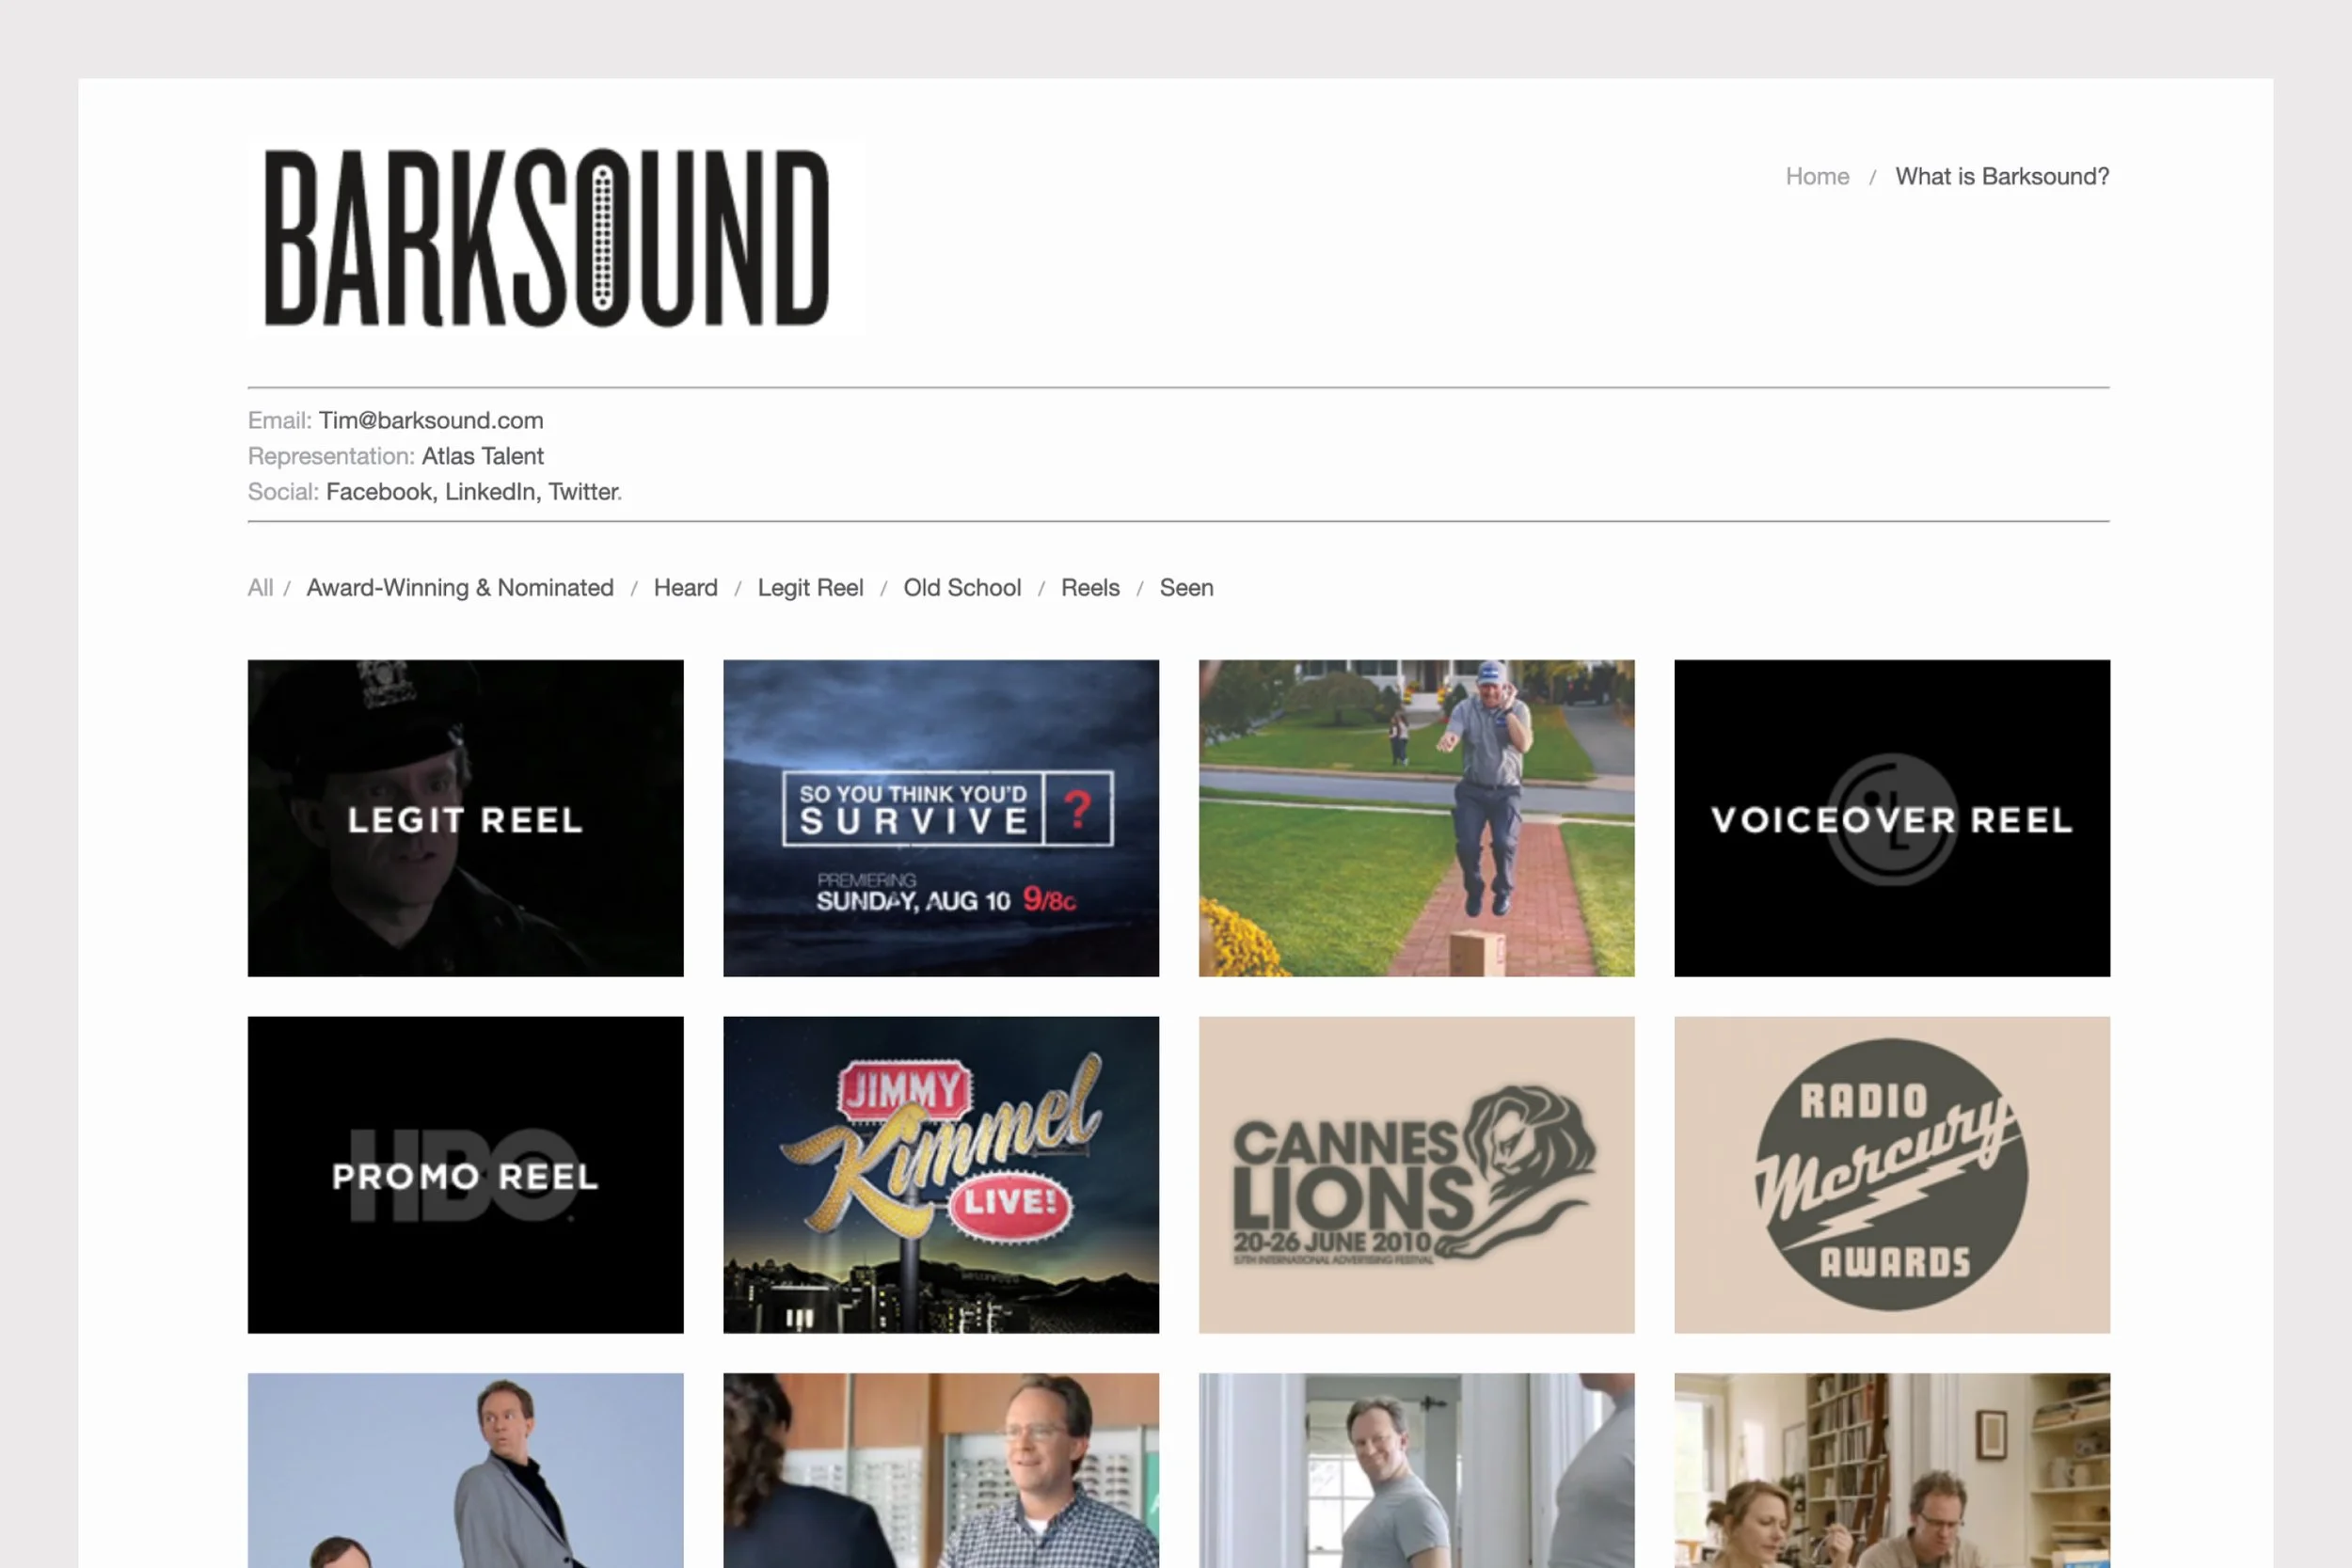Open the HBO Promo Reel thumbnail
The width and height of the screenshot is (2352, 1568).
(x=465, y=1175)
